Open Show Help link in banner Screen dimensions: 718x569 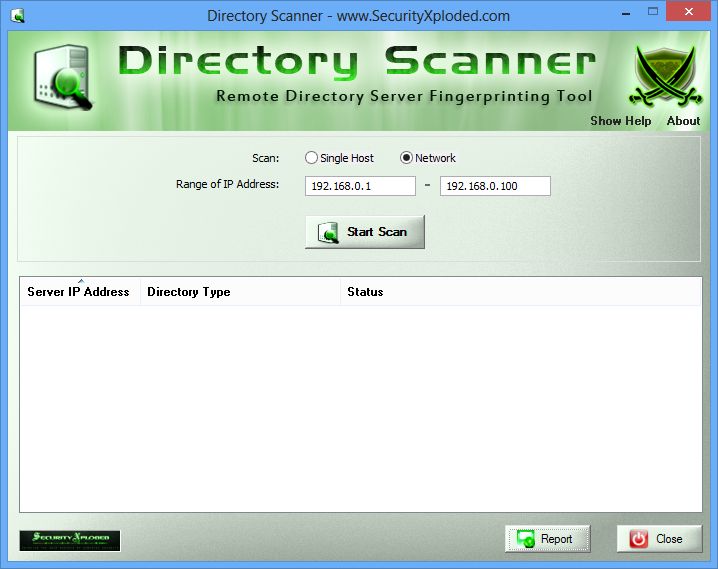[620, 121]
